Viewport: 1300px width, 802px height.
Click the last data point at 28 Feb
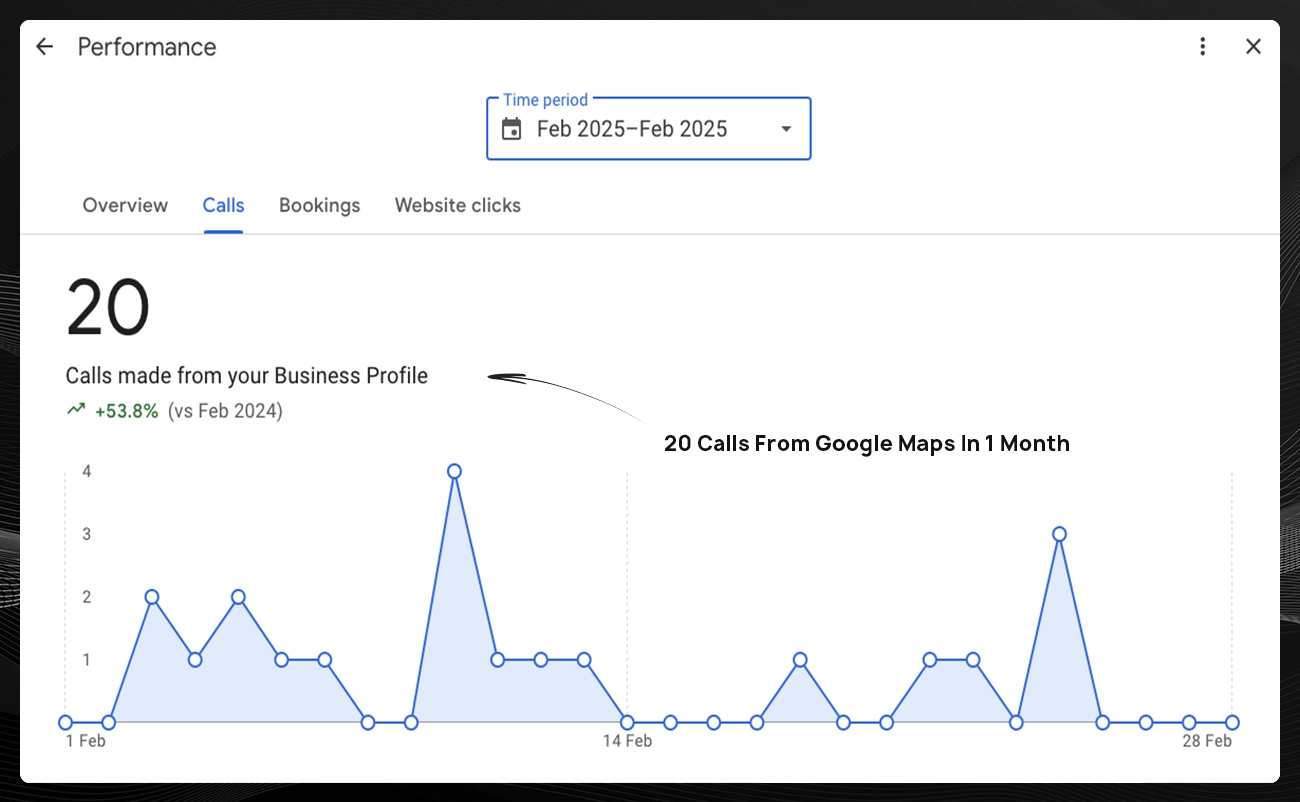[x=1232, y=722]
